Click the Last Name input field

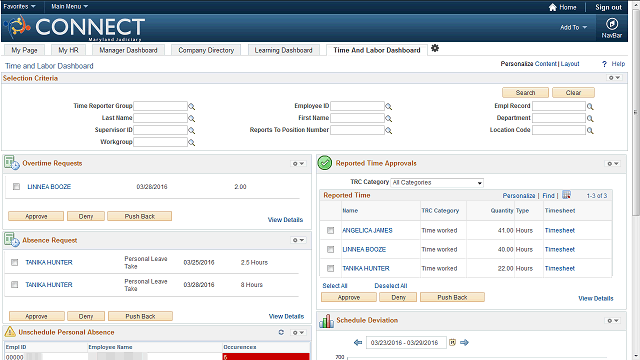pyautogui.click(x=160, y=118)
